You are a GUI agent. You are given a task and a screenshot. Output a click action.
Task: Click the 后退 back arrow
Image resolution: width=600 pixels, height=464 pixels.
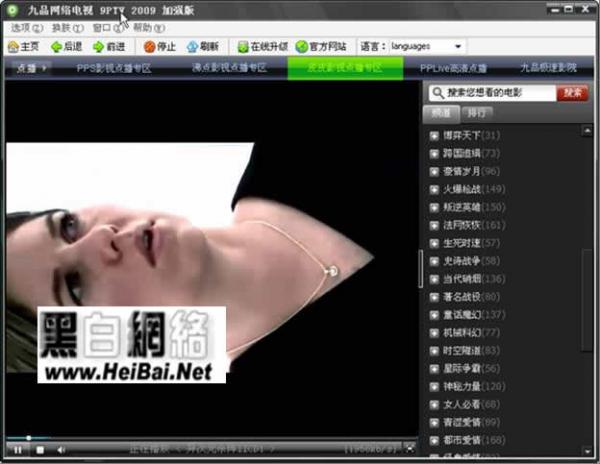pos(67,47)
